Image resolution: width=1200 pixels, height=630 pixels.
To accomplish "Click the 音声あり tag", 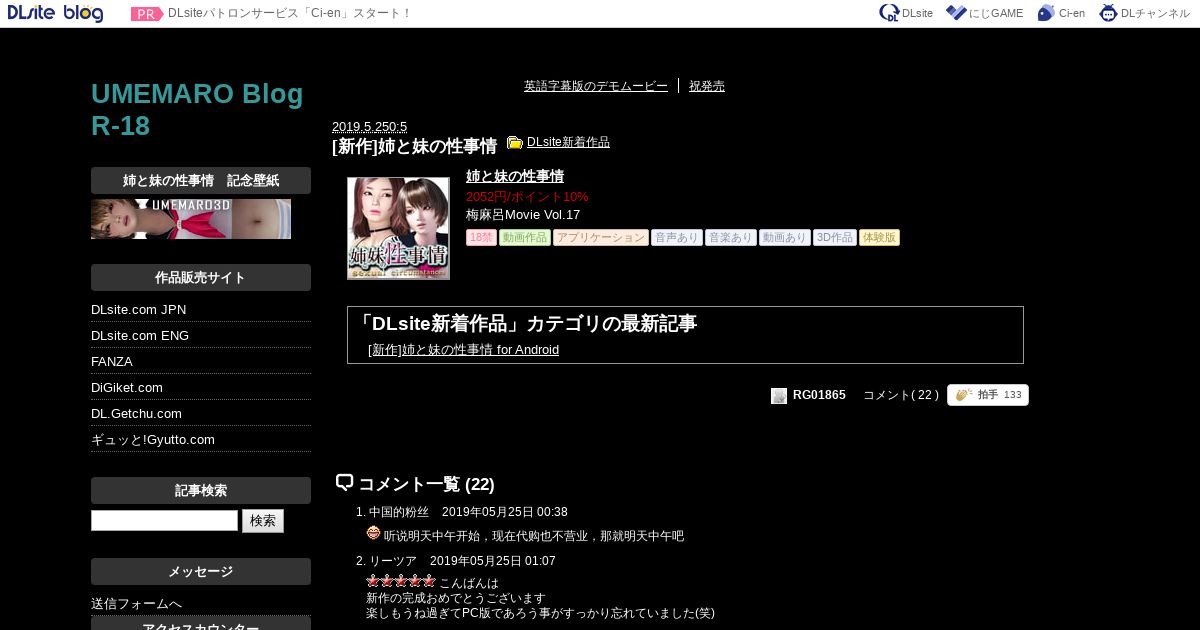I will click(677, 238).
